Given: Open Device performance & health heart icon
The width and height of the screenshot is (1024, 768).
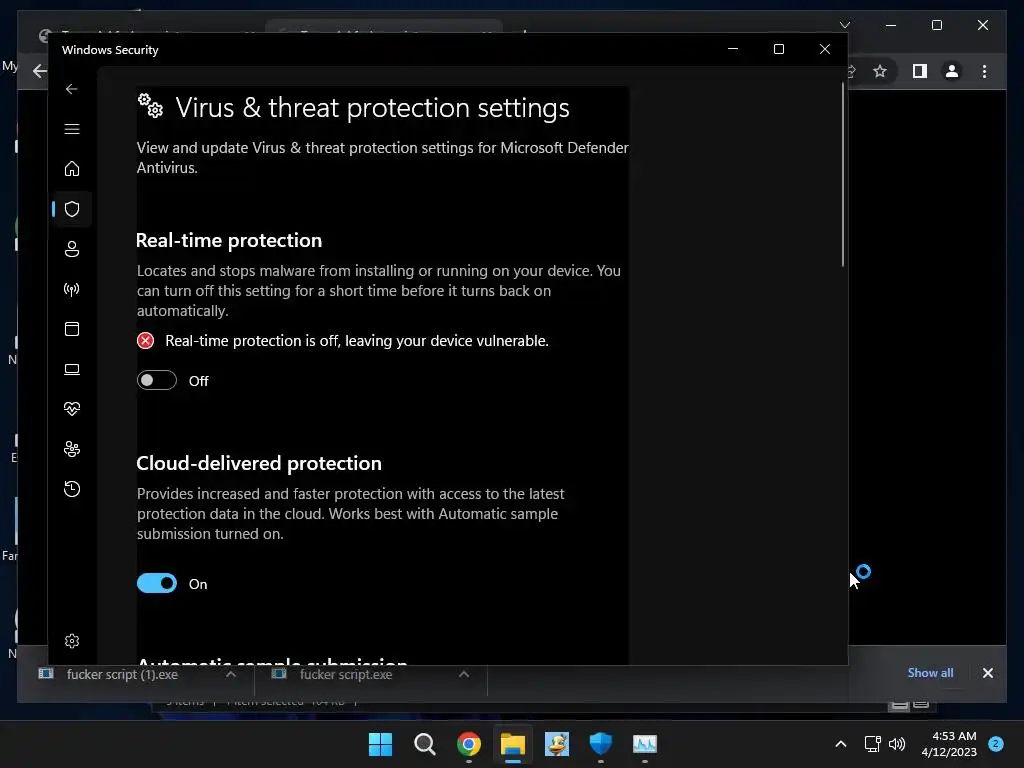Looking at the screenshot, I should pyautogui.click(x=72, y=409).
